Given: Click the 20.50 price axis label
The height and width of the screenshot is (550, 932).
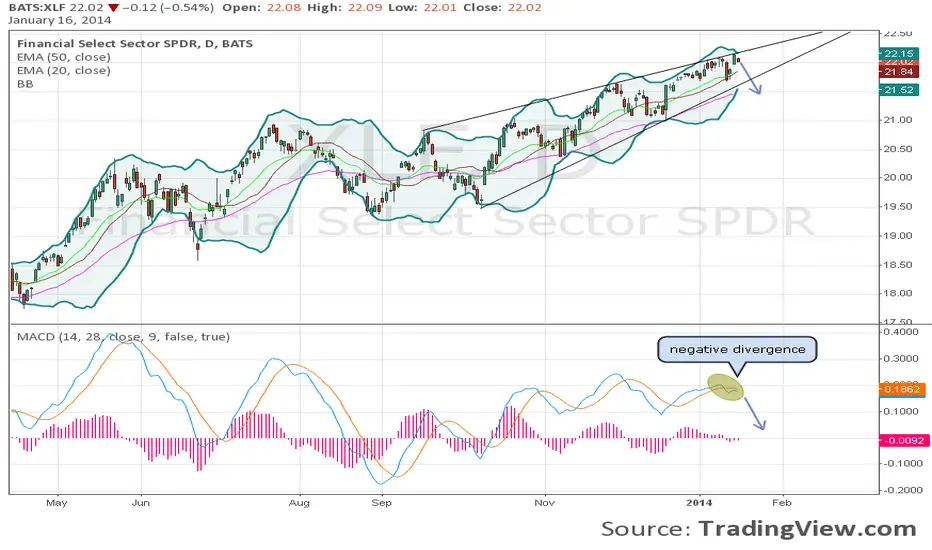Looking at the screenshot, I should point(898,149).
